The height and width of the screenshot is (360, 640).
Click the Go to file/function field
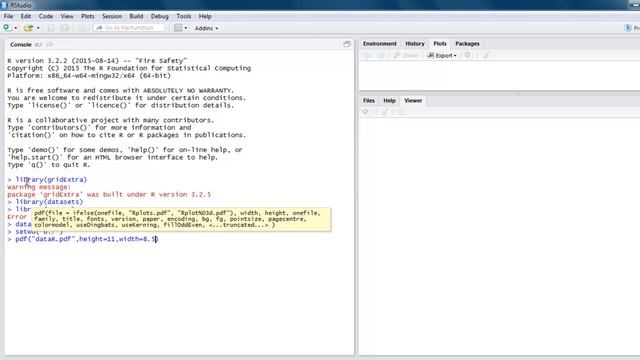click(x=129, y=28)
